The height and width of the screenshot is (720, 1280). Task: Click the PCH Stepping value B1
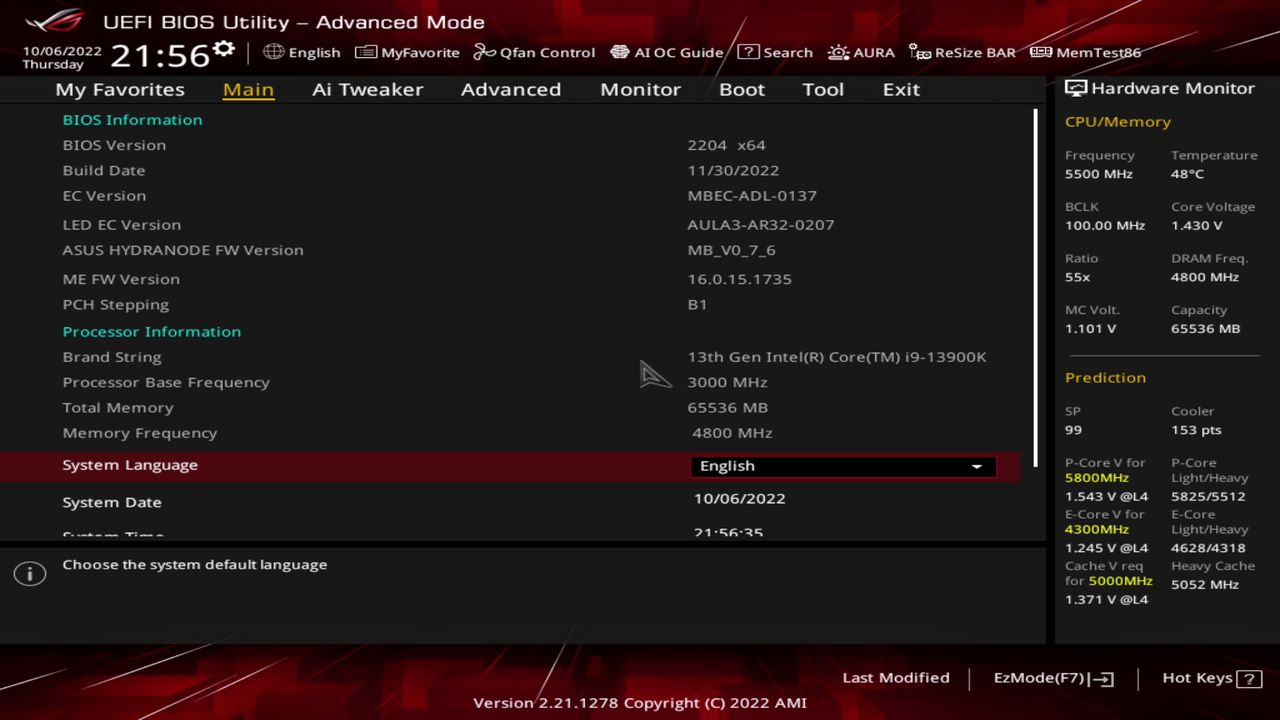pos(697,304)
